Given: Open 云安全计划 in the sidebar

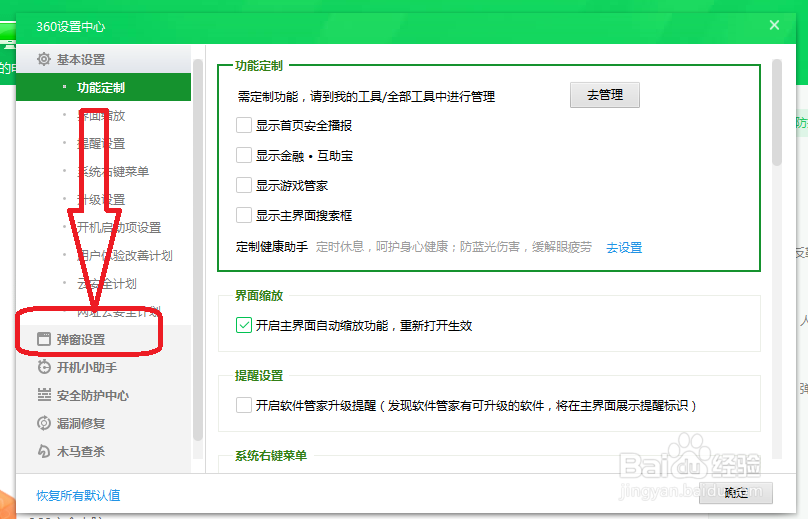Looking at the screenshot, I should (x=107, y=283).
